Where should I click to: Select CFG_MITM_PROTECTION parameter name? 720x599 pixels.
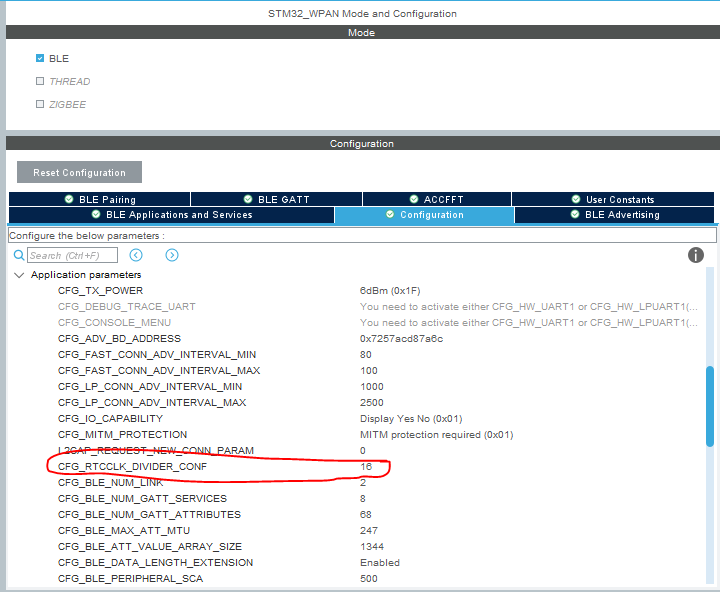point(123,435)
